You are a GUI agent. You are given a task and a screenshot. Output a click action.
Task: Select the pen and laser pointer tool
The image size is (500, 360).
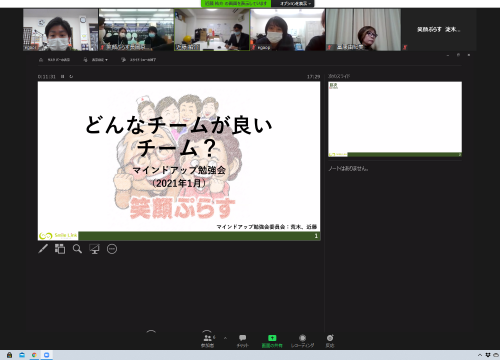click(43, 249)
